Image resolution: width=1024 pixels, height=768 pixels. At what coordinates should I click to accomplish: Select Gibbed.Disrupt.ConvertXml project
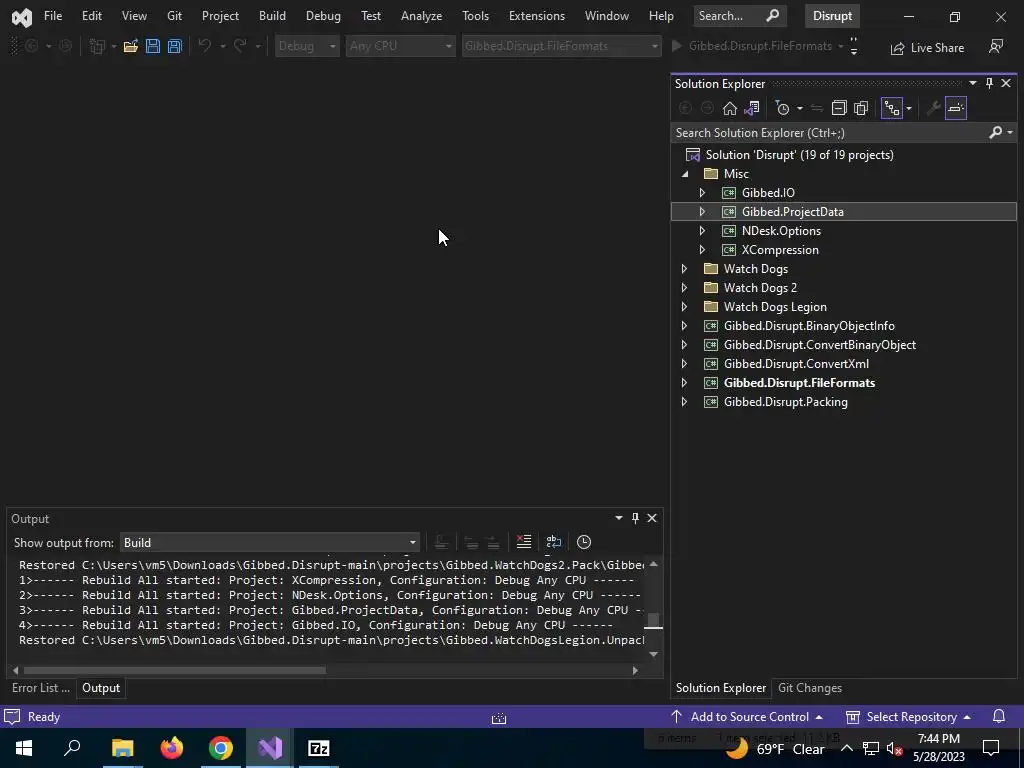(x=796, y=363)
